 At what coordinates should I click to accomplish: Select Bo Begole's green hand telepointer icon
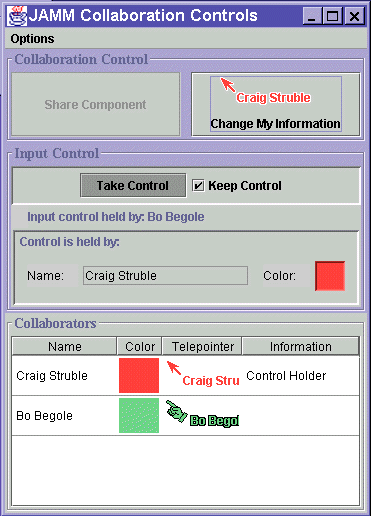(x=177, y=411)
